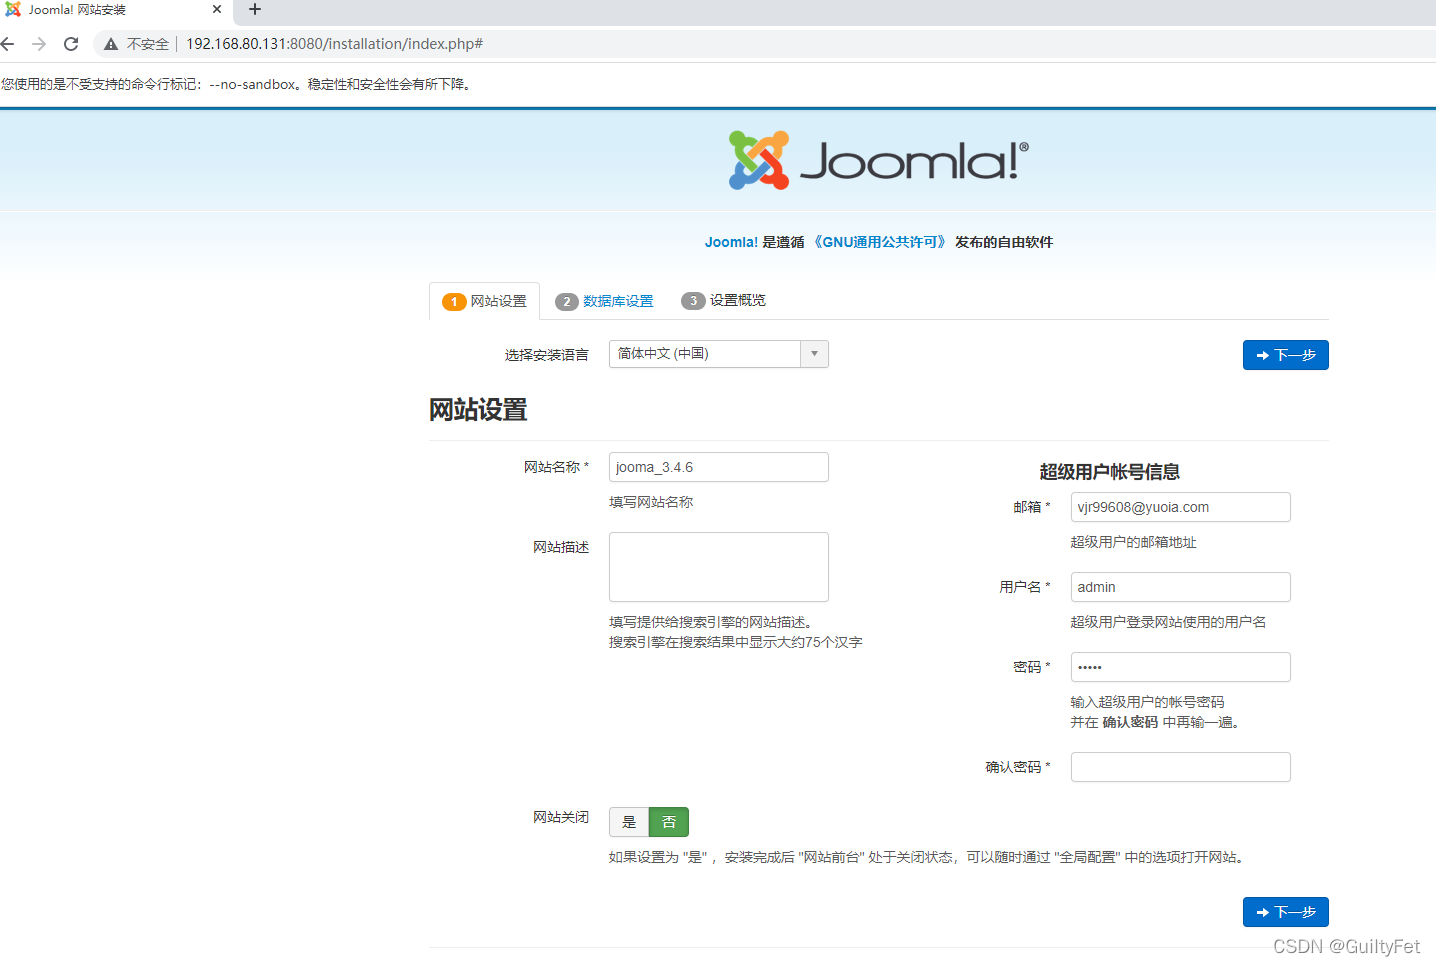1436x966 pixels.
Task: Open a new browser tab with plus icon
Action: [255, 9]
